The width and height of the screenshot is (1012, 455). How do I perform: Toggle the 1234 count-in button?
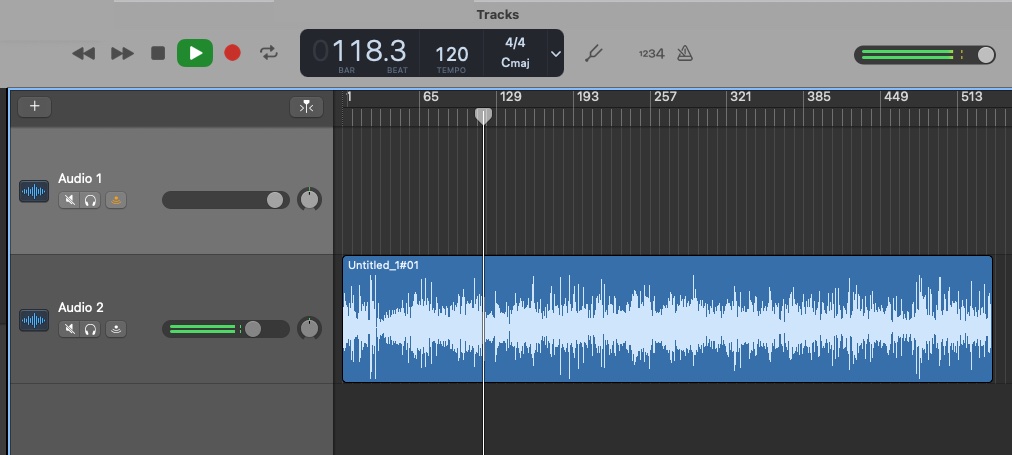(x=651, y=54)
